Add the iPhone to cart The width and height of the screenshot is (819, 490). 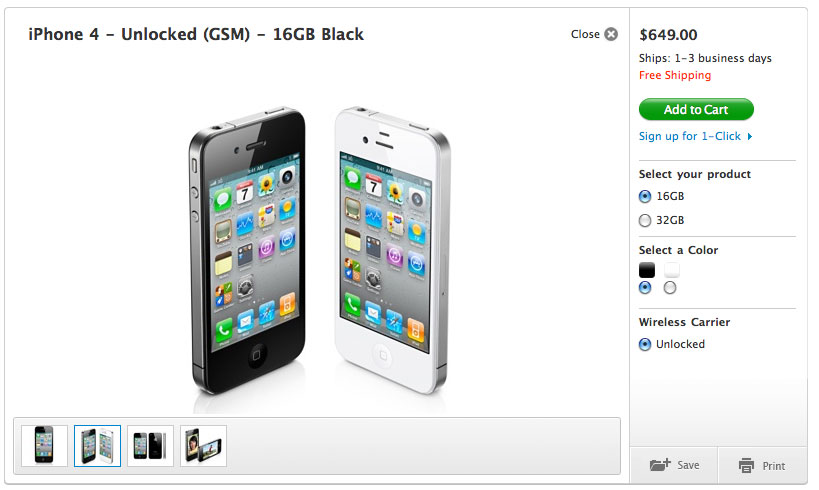pos(696,109)
